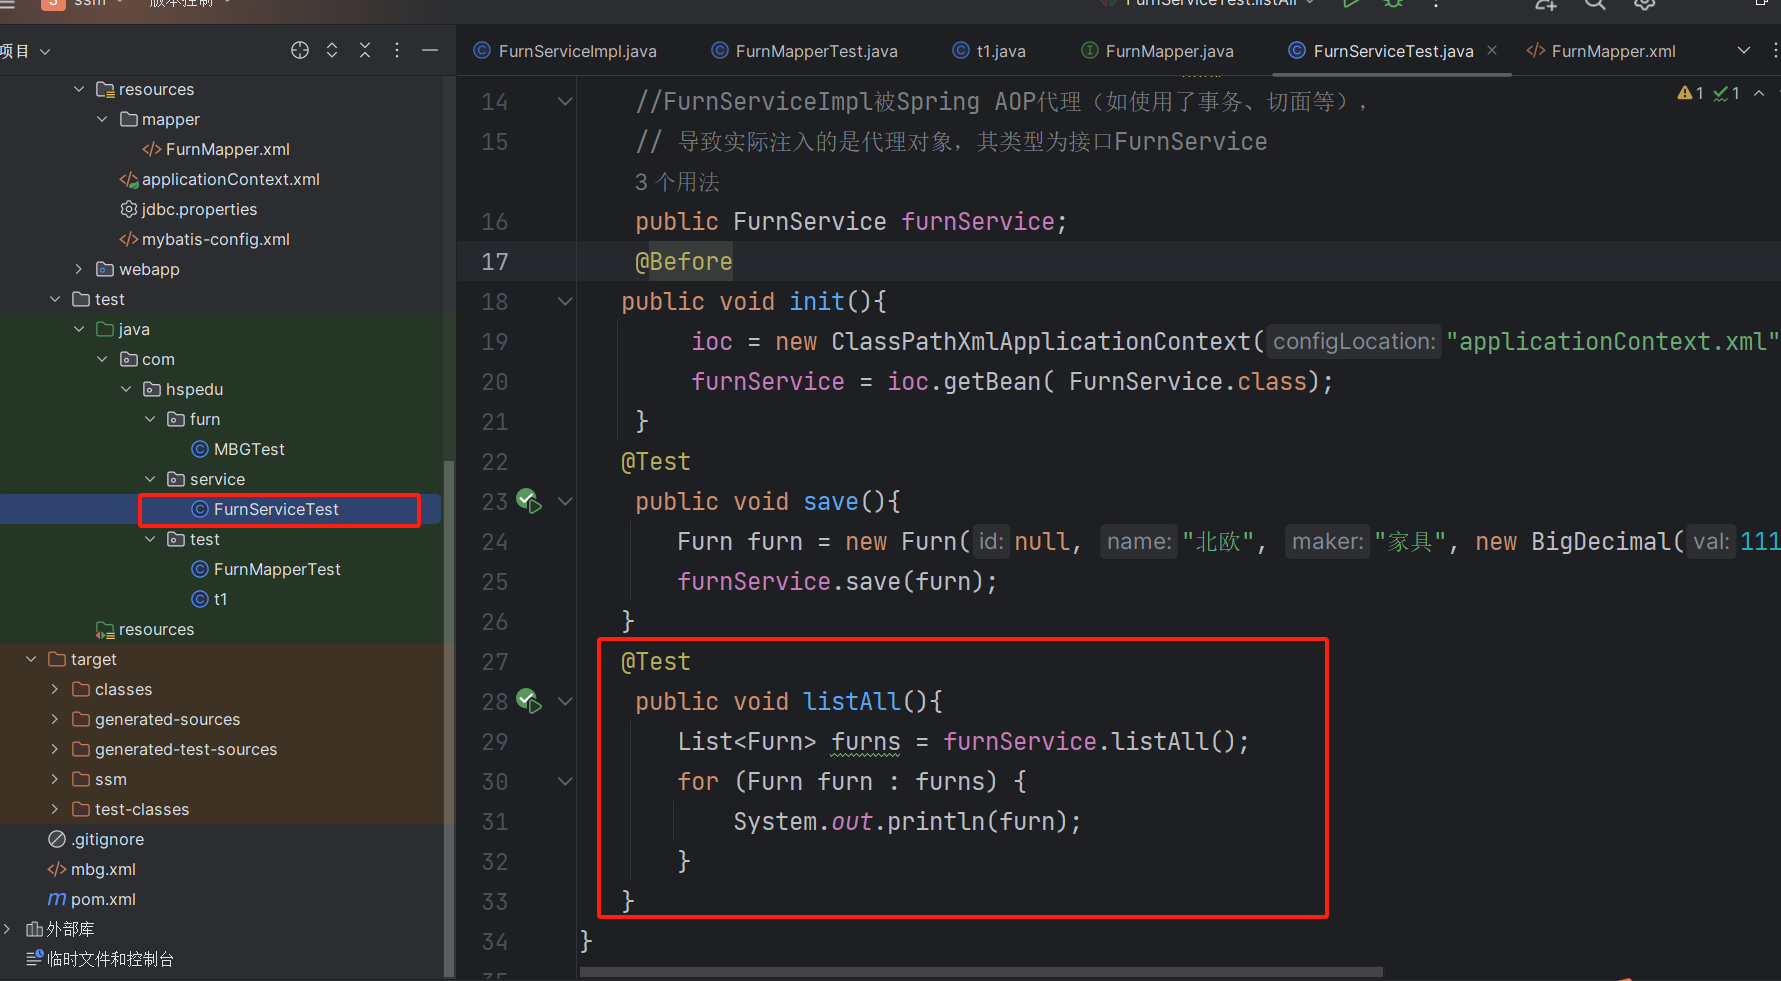Screen dimensions: 1781x981
Task: Click the warning indicator showing 1 problem
Action: 1690,93
